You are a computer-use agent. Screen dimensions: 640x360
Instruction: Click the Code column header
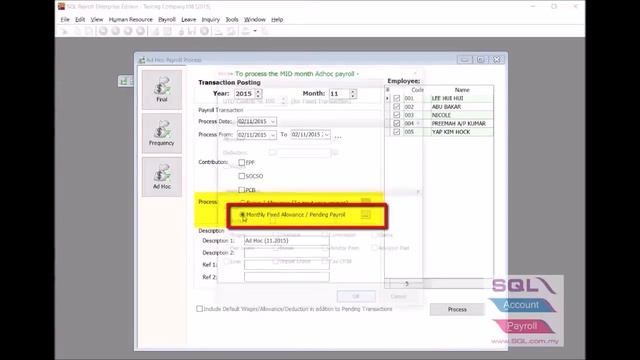coord(417,90)
